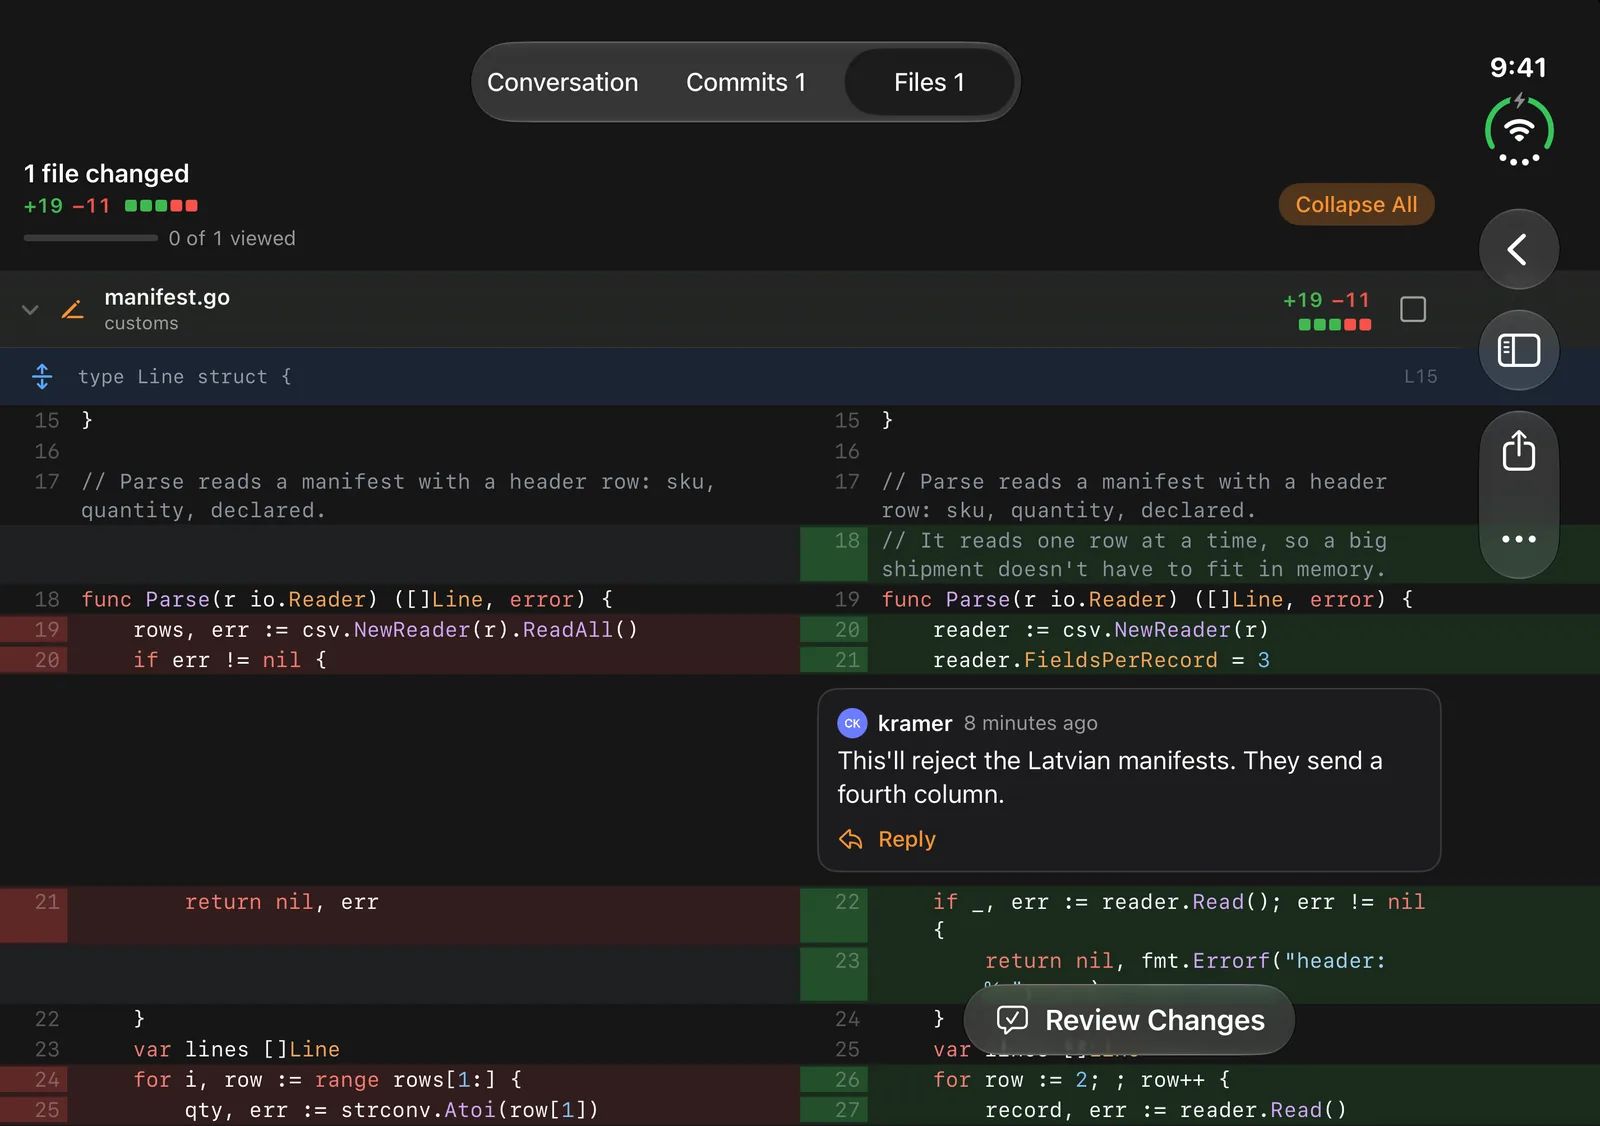Image resolution: width=1600 pixels, height=1126 pixels.
Task: Click Reply under kramer's comment
Action: [x=906, y=839]
